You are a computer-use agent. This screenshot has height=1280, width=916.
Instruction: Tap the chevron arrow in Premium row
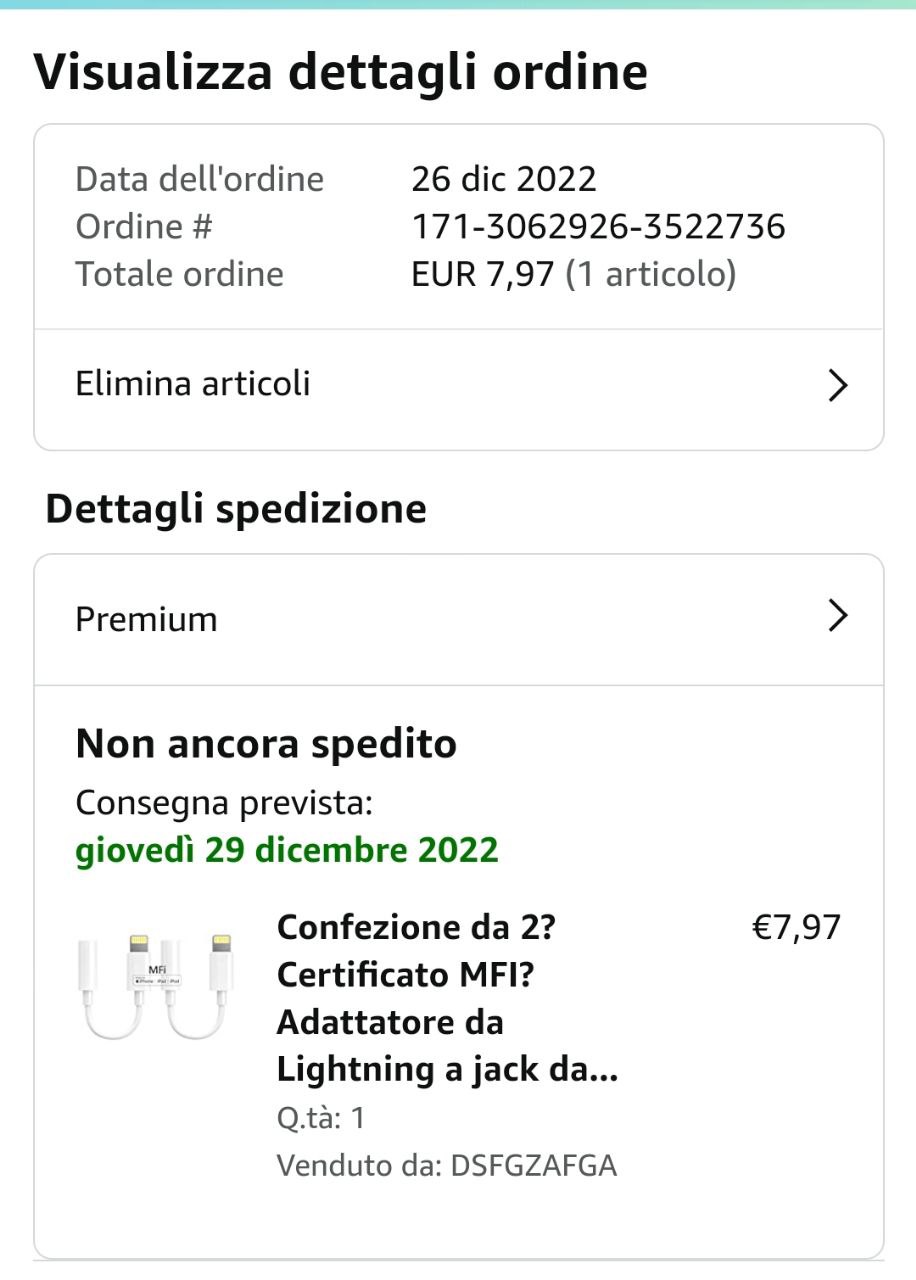[x=838, y=617]
